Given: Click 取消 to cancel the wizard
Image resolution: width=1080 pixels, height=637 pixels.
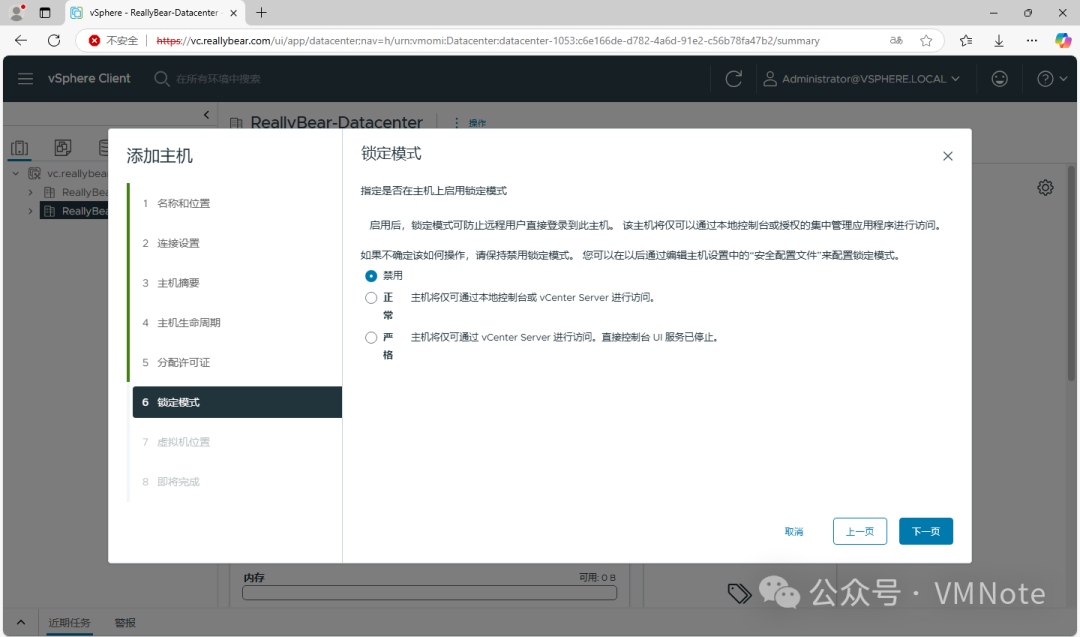Looking at the screenshot, I should 793,531.
